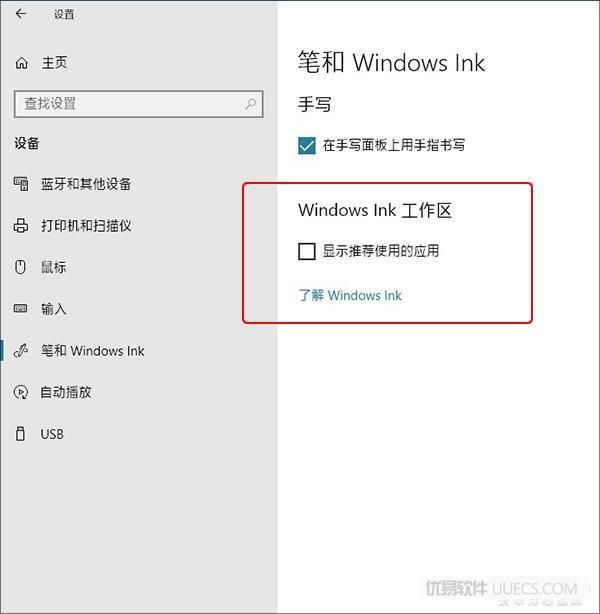The height and width of the screenshot is (614, 600).
Task: Open the 蓝牙和其他设备 section
Action: pyautogui.click(x=86, y=184)
